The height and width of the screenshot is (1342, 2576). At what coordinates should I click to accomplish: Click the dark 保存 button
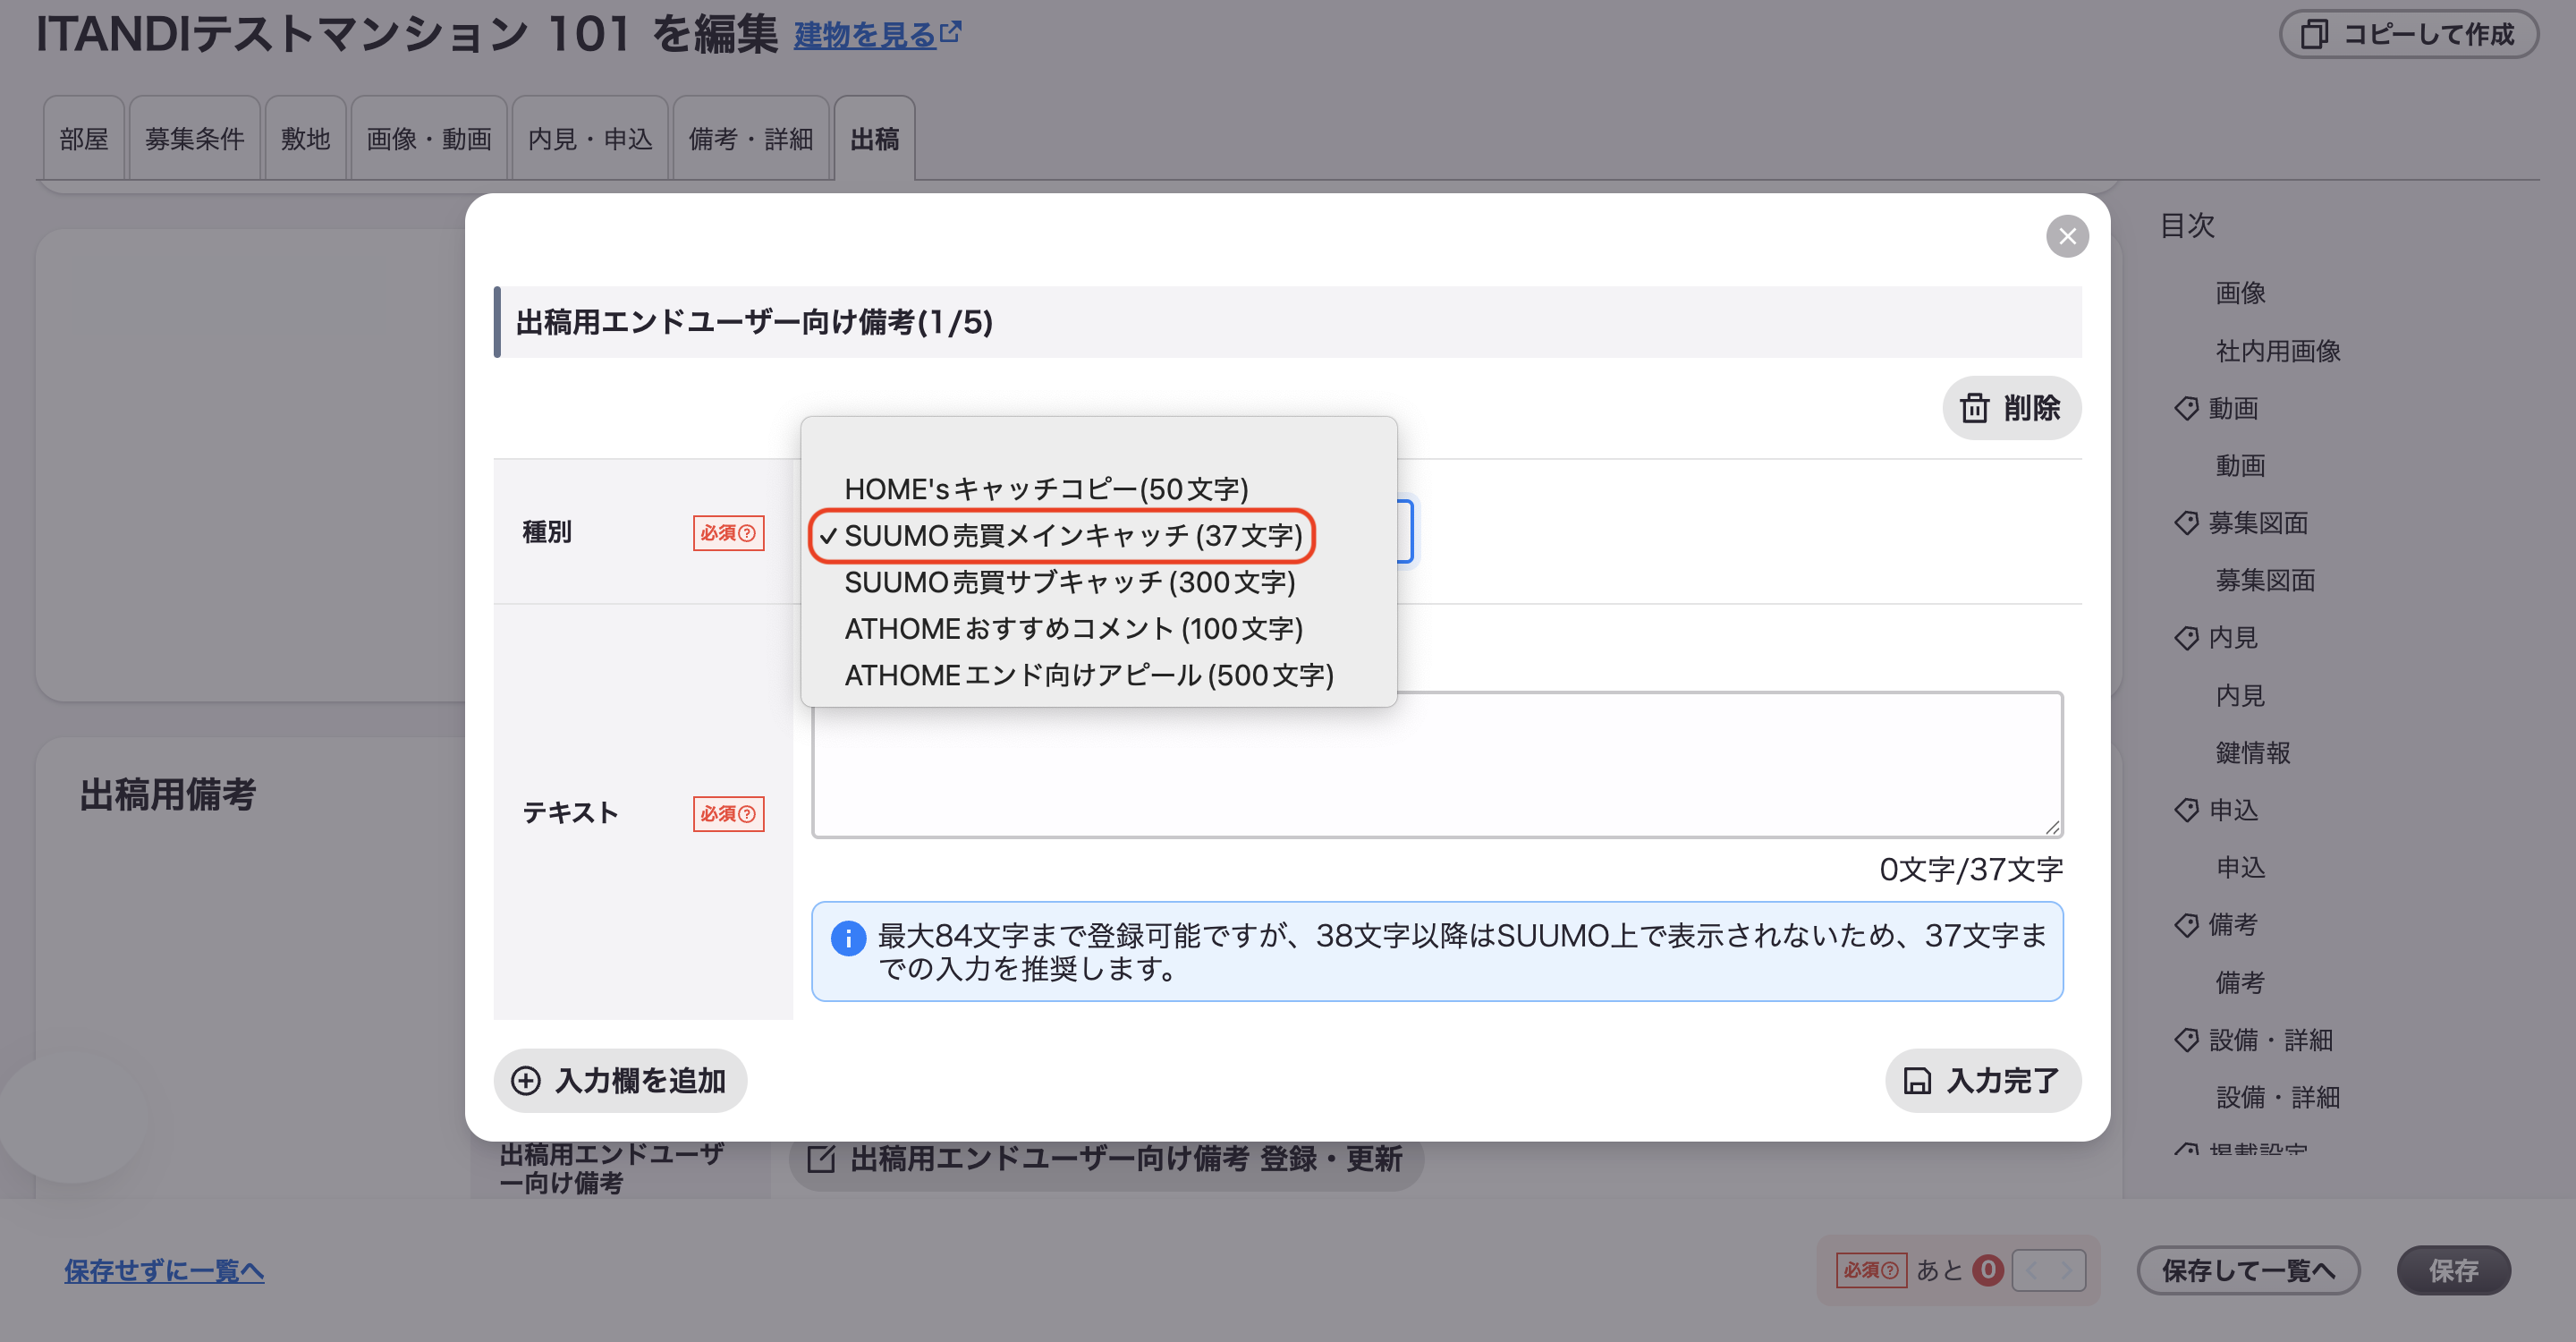coord(2454,1271)
